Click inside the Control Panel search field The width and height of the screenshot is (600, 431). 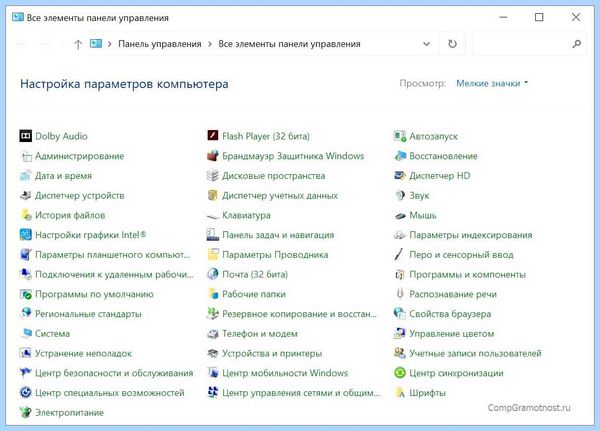530,44
